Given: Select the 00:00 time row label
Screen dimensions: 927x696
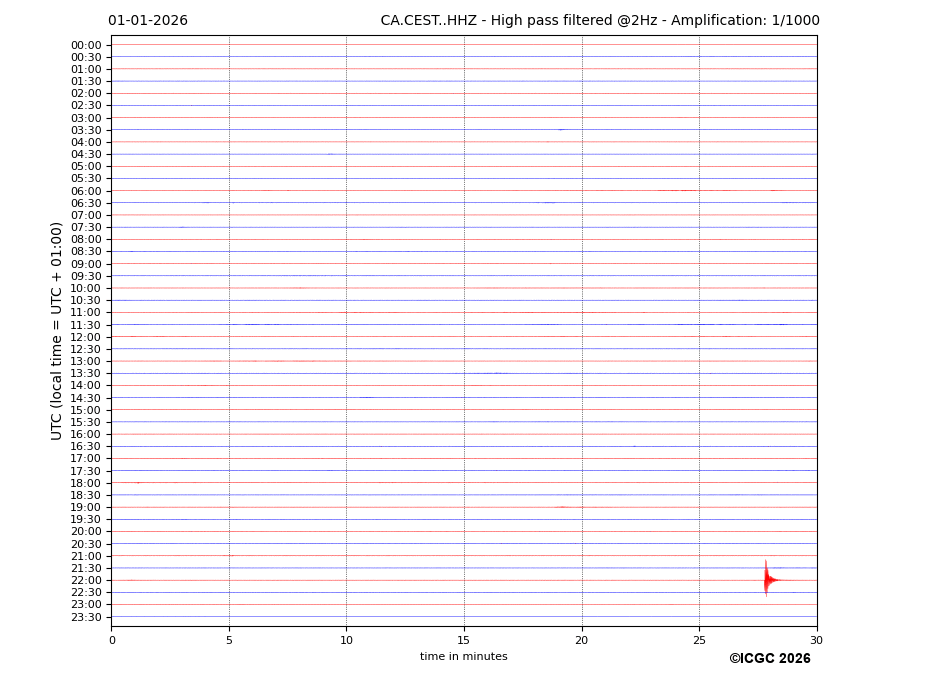Looking at the screenshot, I should pyautogui.click(x=86, y=45).
